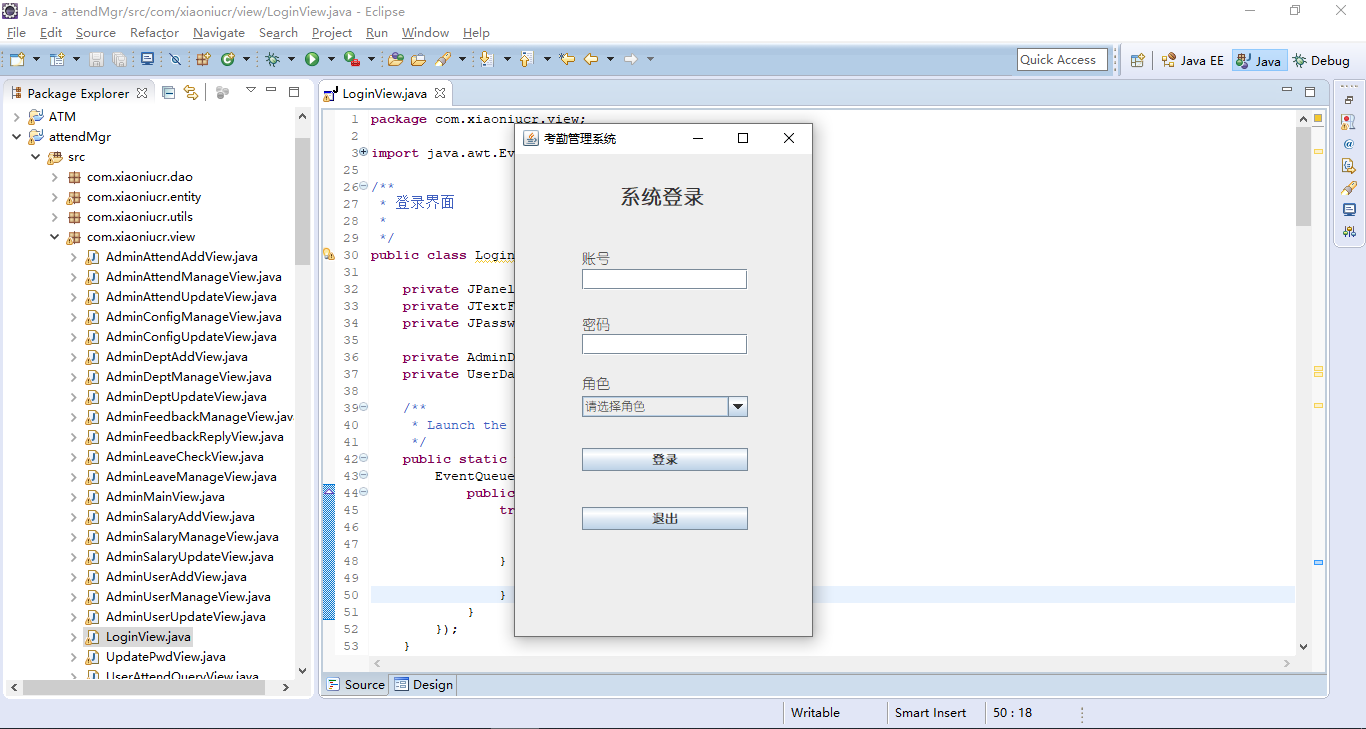Open the Run button dropdown arrow
Image resolution: width=1366 pixels, height=729 pixels.
coord(330,59)
